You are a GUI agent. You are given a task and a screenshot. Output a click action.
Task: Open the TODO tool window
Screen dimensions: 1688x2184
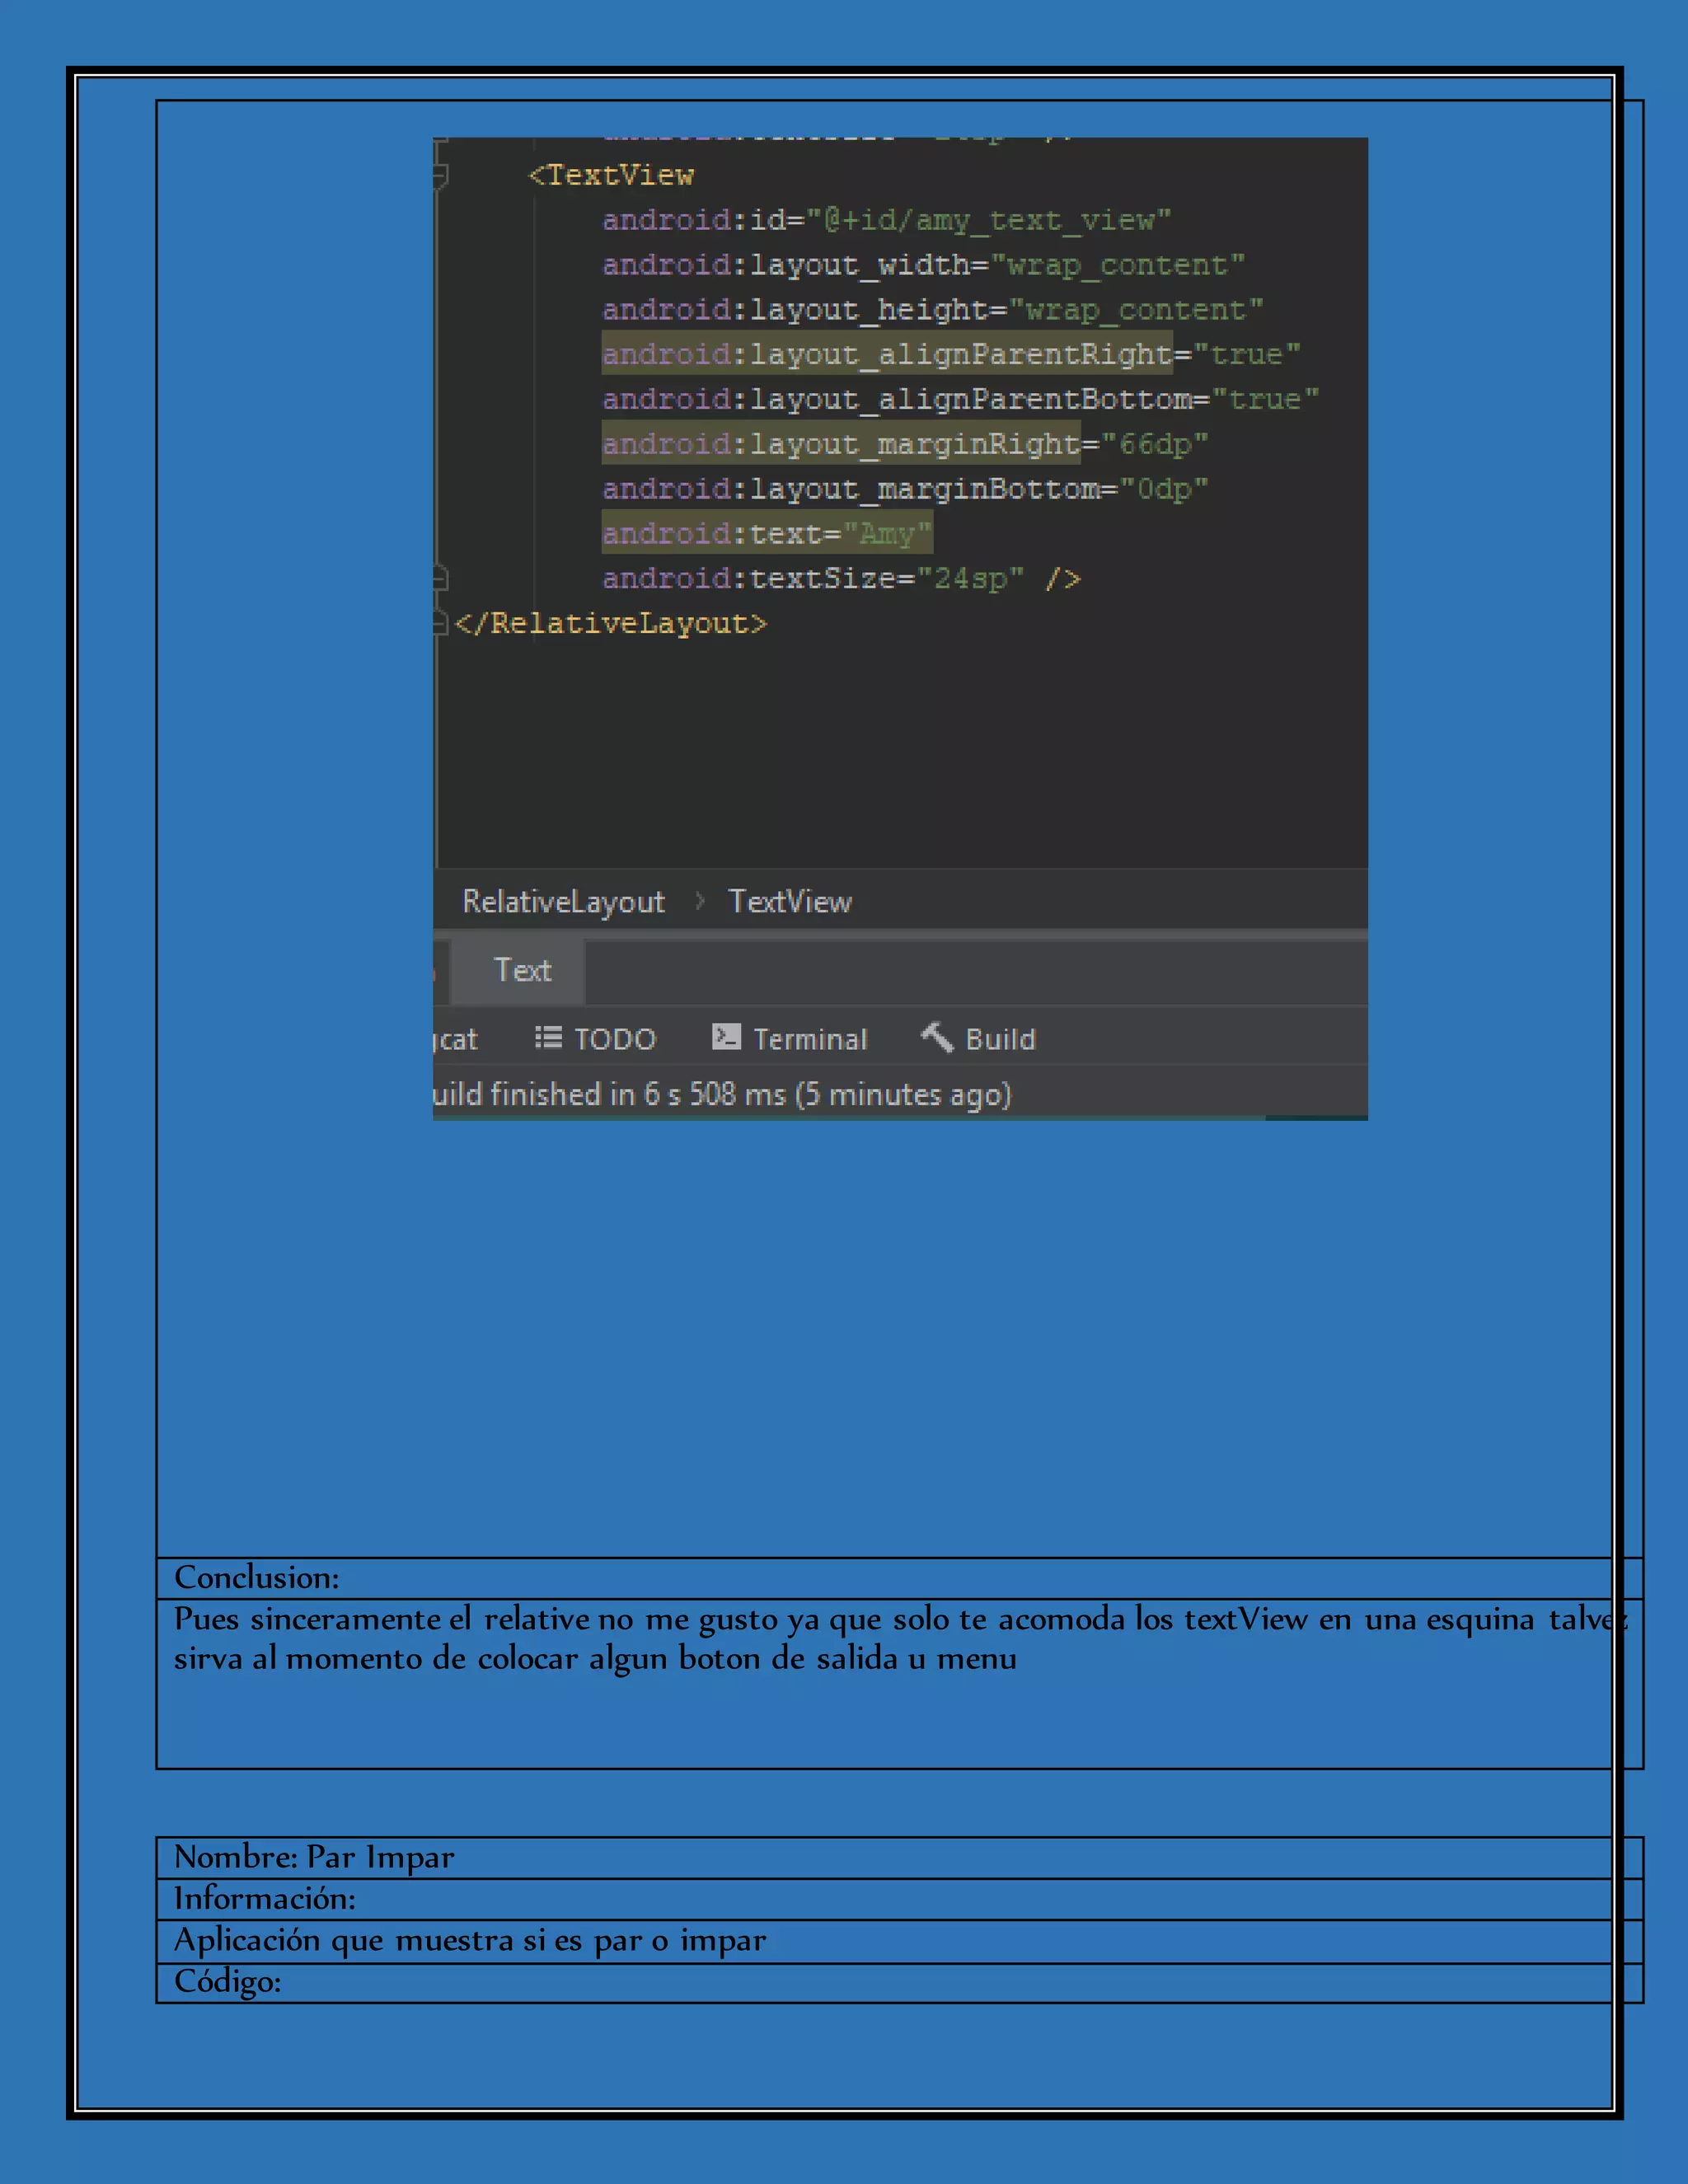coord(595,1038)
